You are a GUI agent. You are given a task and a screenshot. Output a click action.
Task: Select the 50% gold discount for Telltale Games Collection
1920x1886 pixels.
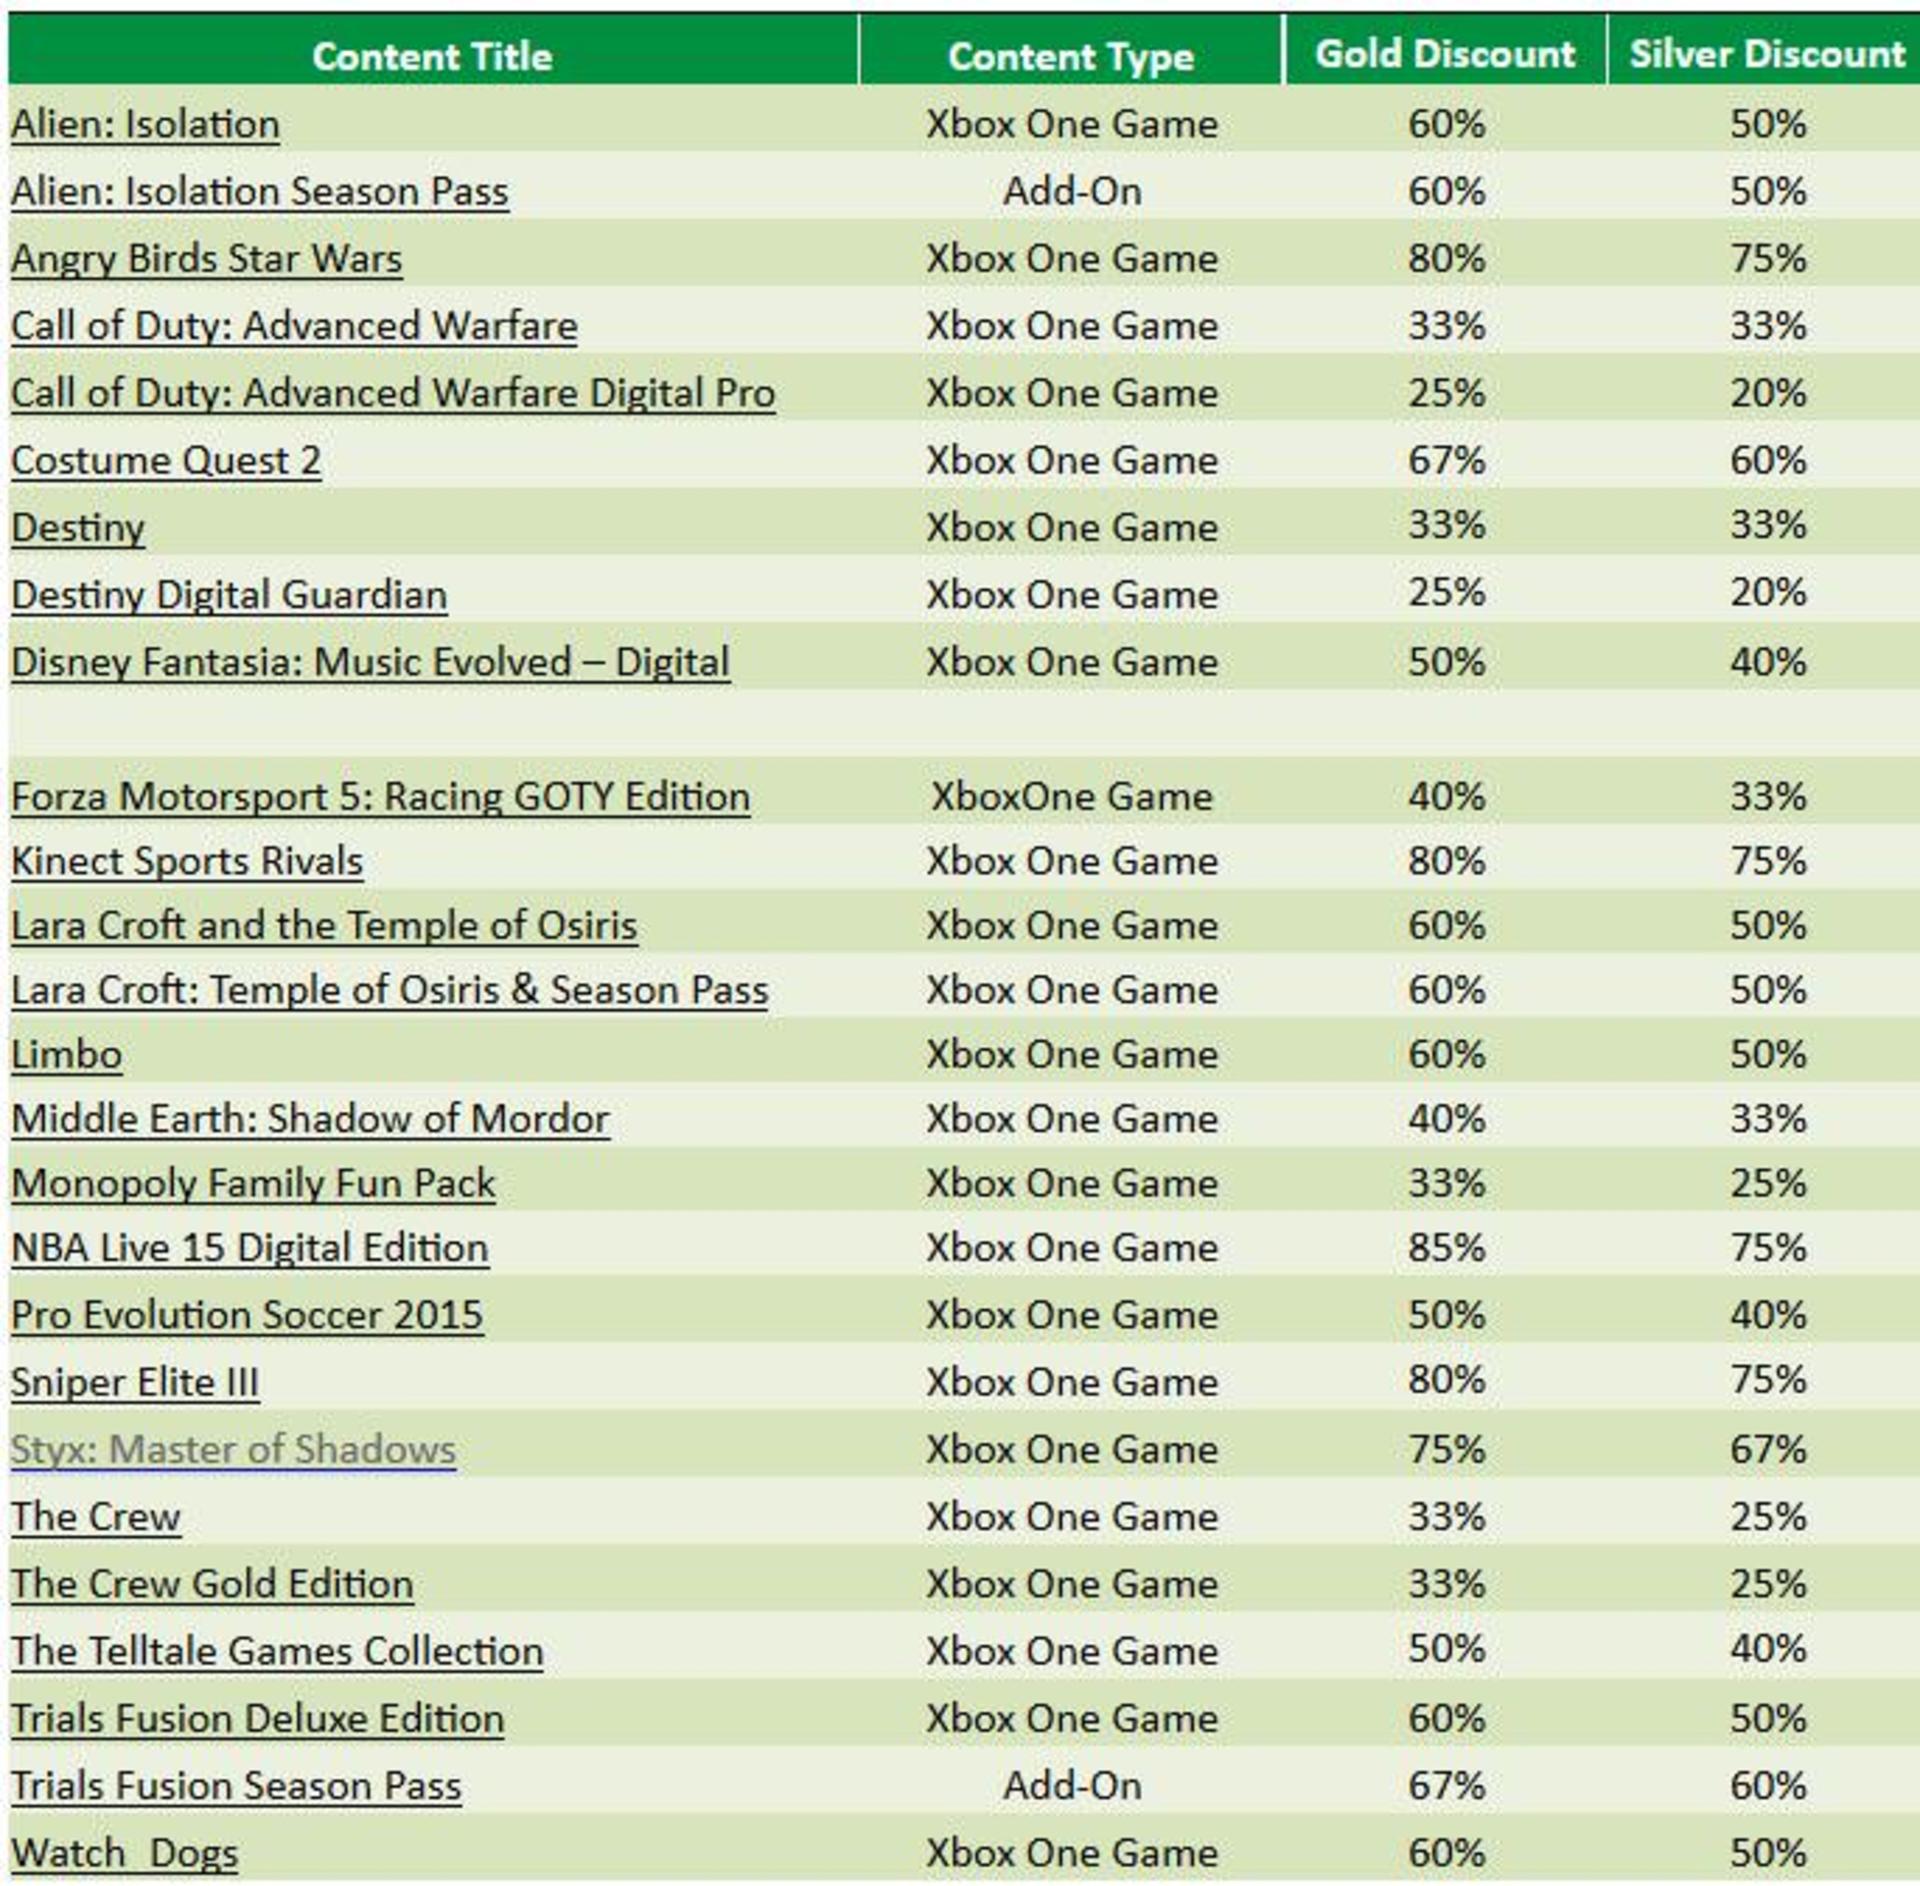tap(1447, 1648)
